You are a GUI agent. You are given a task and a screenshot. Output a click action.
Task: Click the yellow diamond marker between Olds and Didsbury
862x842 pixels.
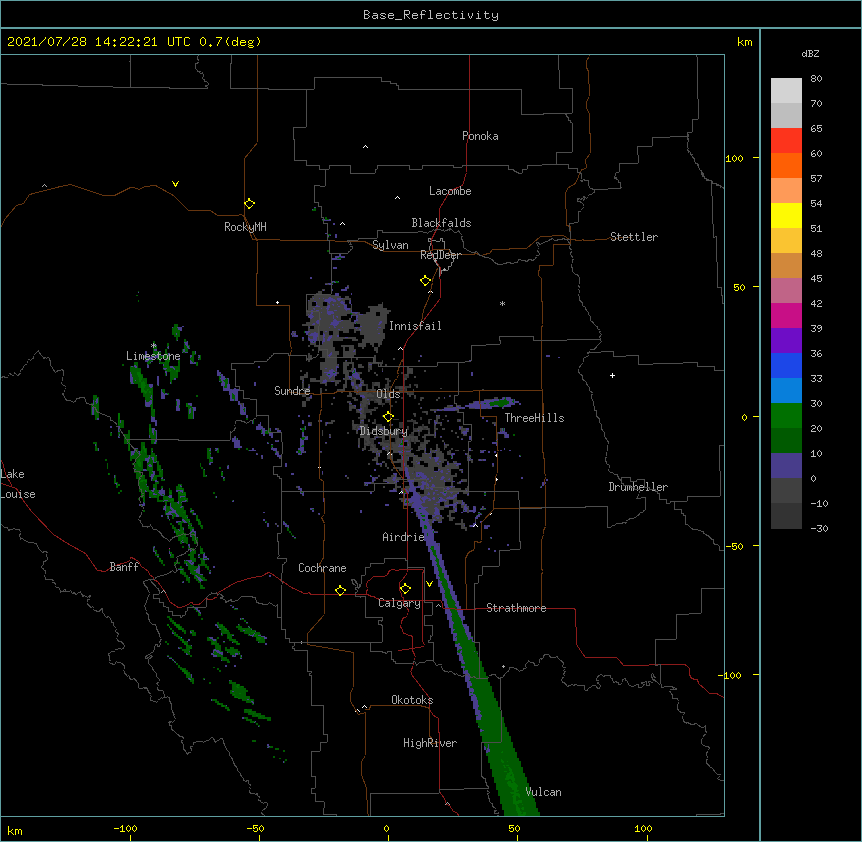388,417
